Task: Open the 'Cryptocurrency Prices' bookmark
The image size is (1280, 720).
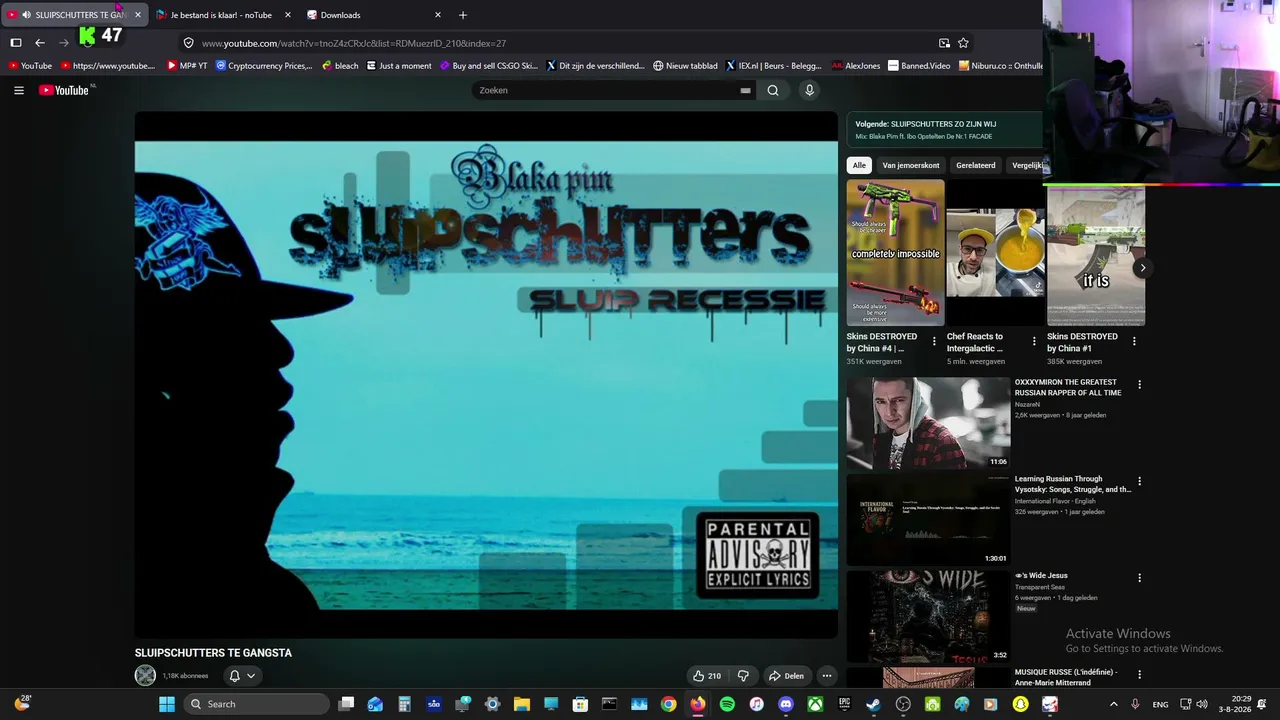Action: coord(264,66)
